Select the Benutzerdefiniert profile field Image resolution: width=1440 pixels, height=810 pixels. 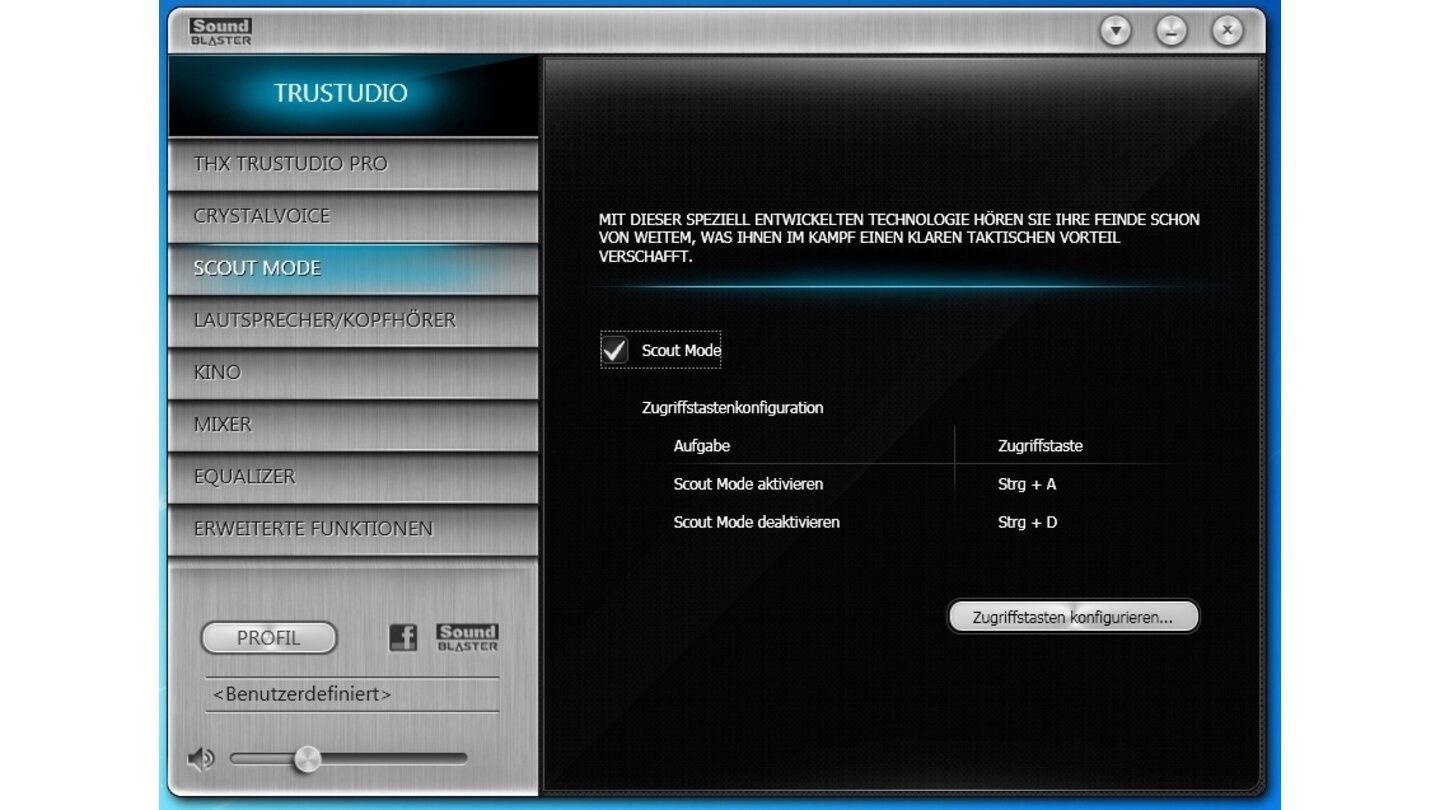tap(352, 694)
